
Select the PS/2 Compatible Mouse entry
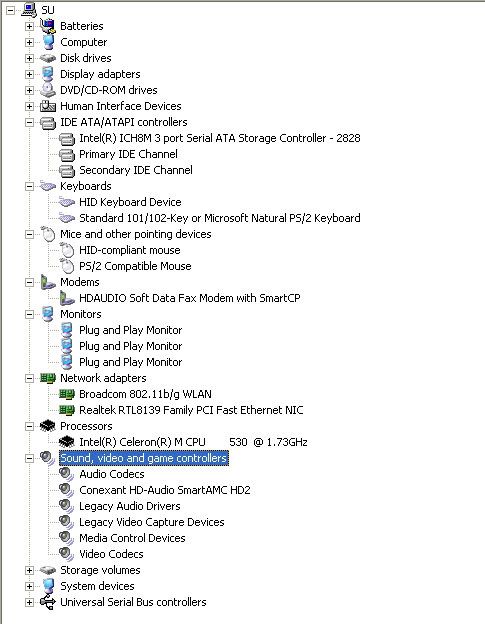coord(135,266)
